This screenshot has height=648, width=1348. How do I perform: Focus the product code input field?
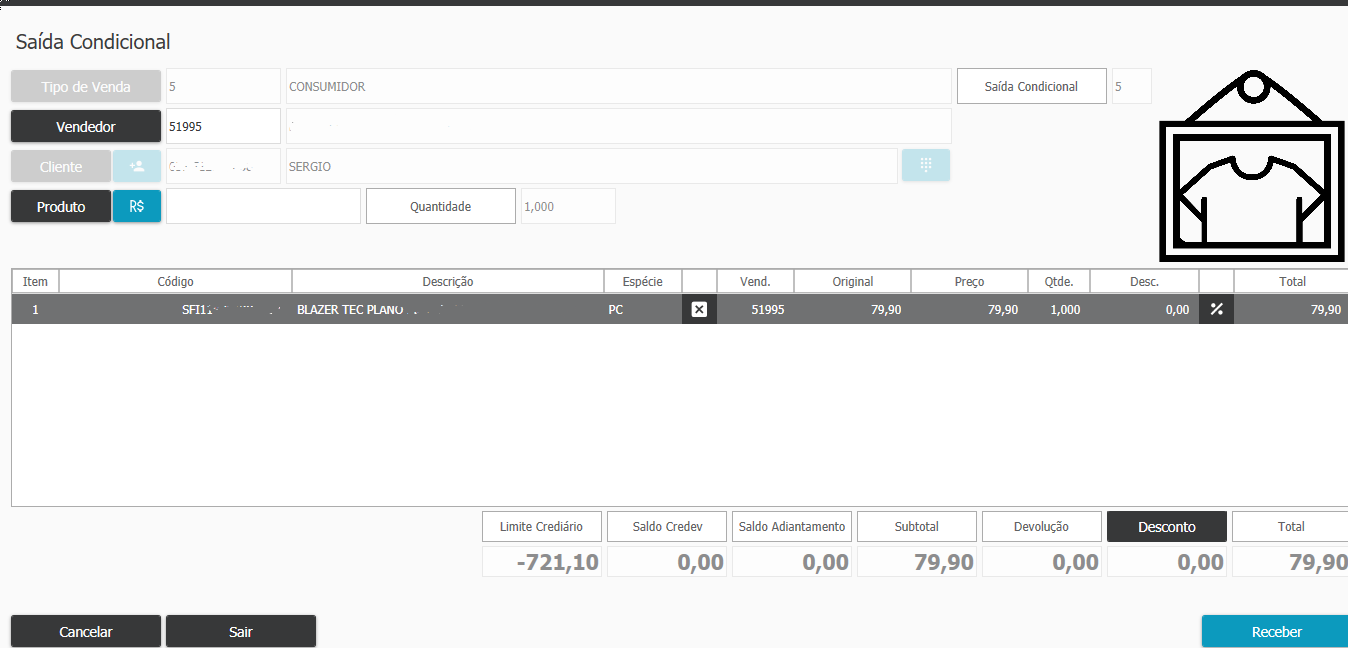(x=263, y=206)
